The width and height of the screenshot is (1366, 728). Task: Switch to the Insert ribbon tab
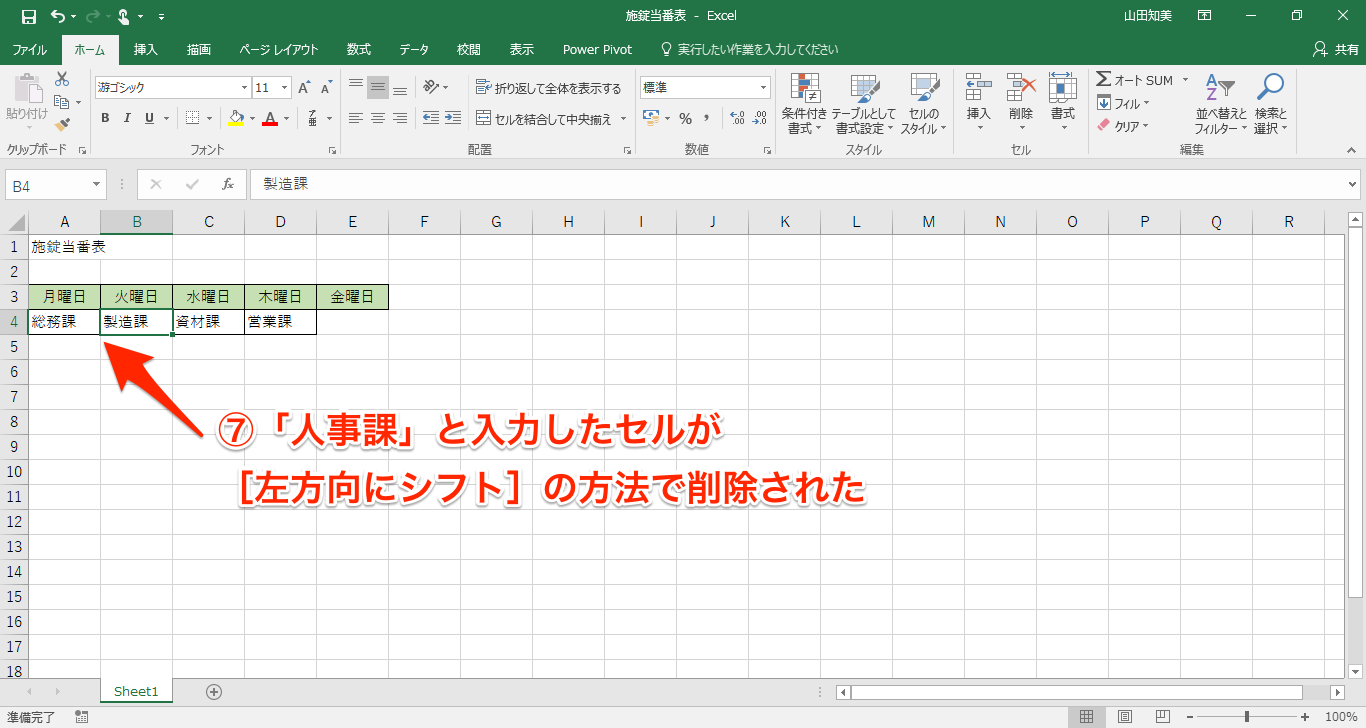pyautogui.click(x=146, y=49)
